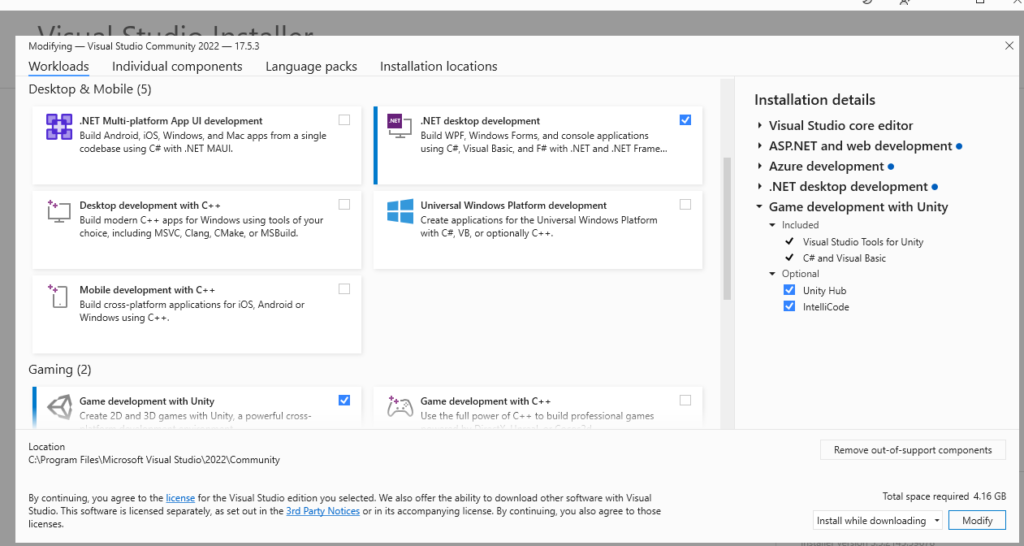Click the Mobile development with C++ icon

pyautogui.click(x=58, y=296)
